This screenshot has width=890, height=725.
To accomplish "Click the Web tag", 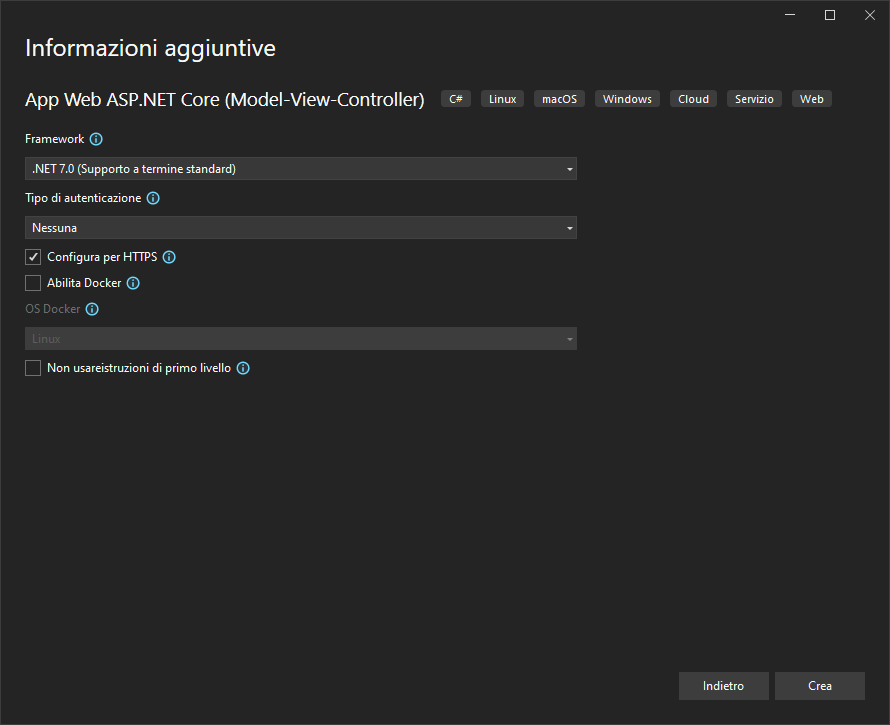I will pyautogui.click(x=812, y=99).
